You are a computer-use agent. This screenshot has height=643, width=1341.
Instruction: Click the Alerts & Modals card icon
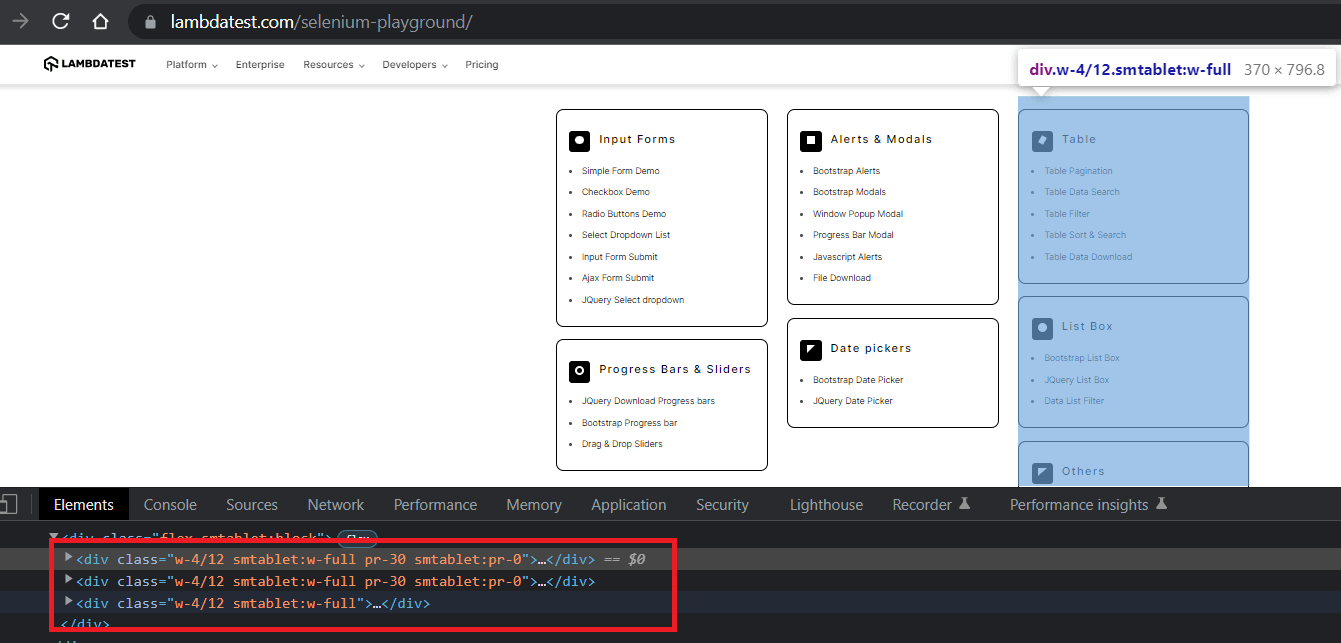pyautogui.click(x=811, y=141)
